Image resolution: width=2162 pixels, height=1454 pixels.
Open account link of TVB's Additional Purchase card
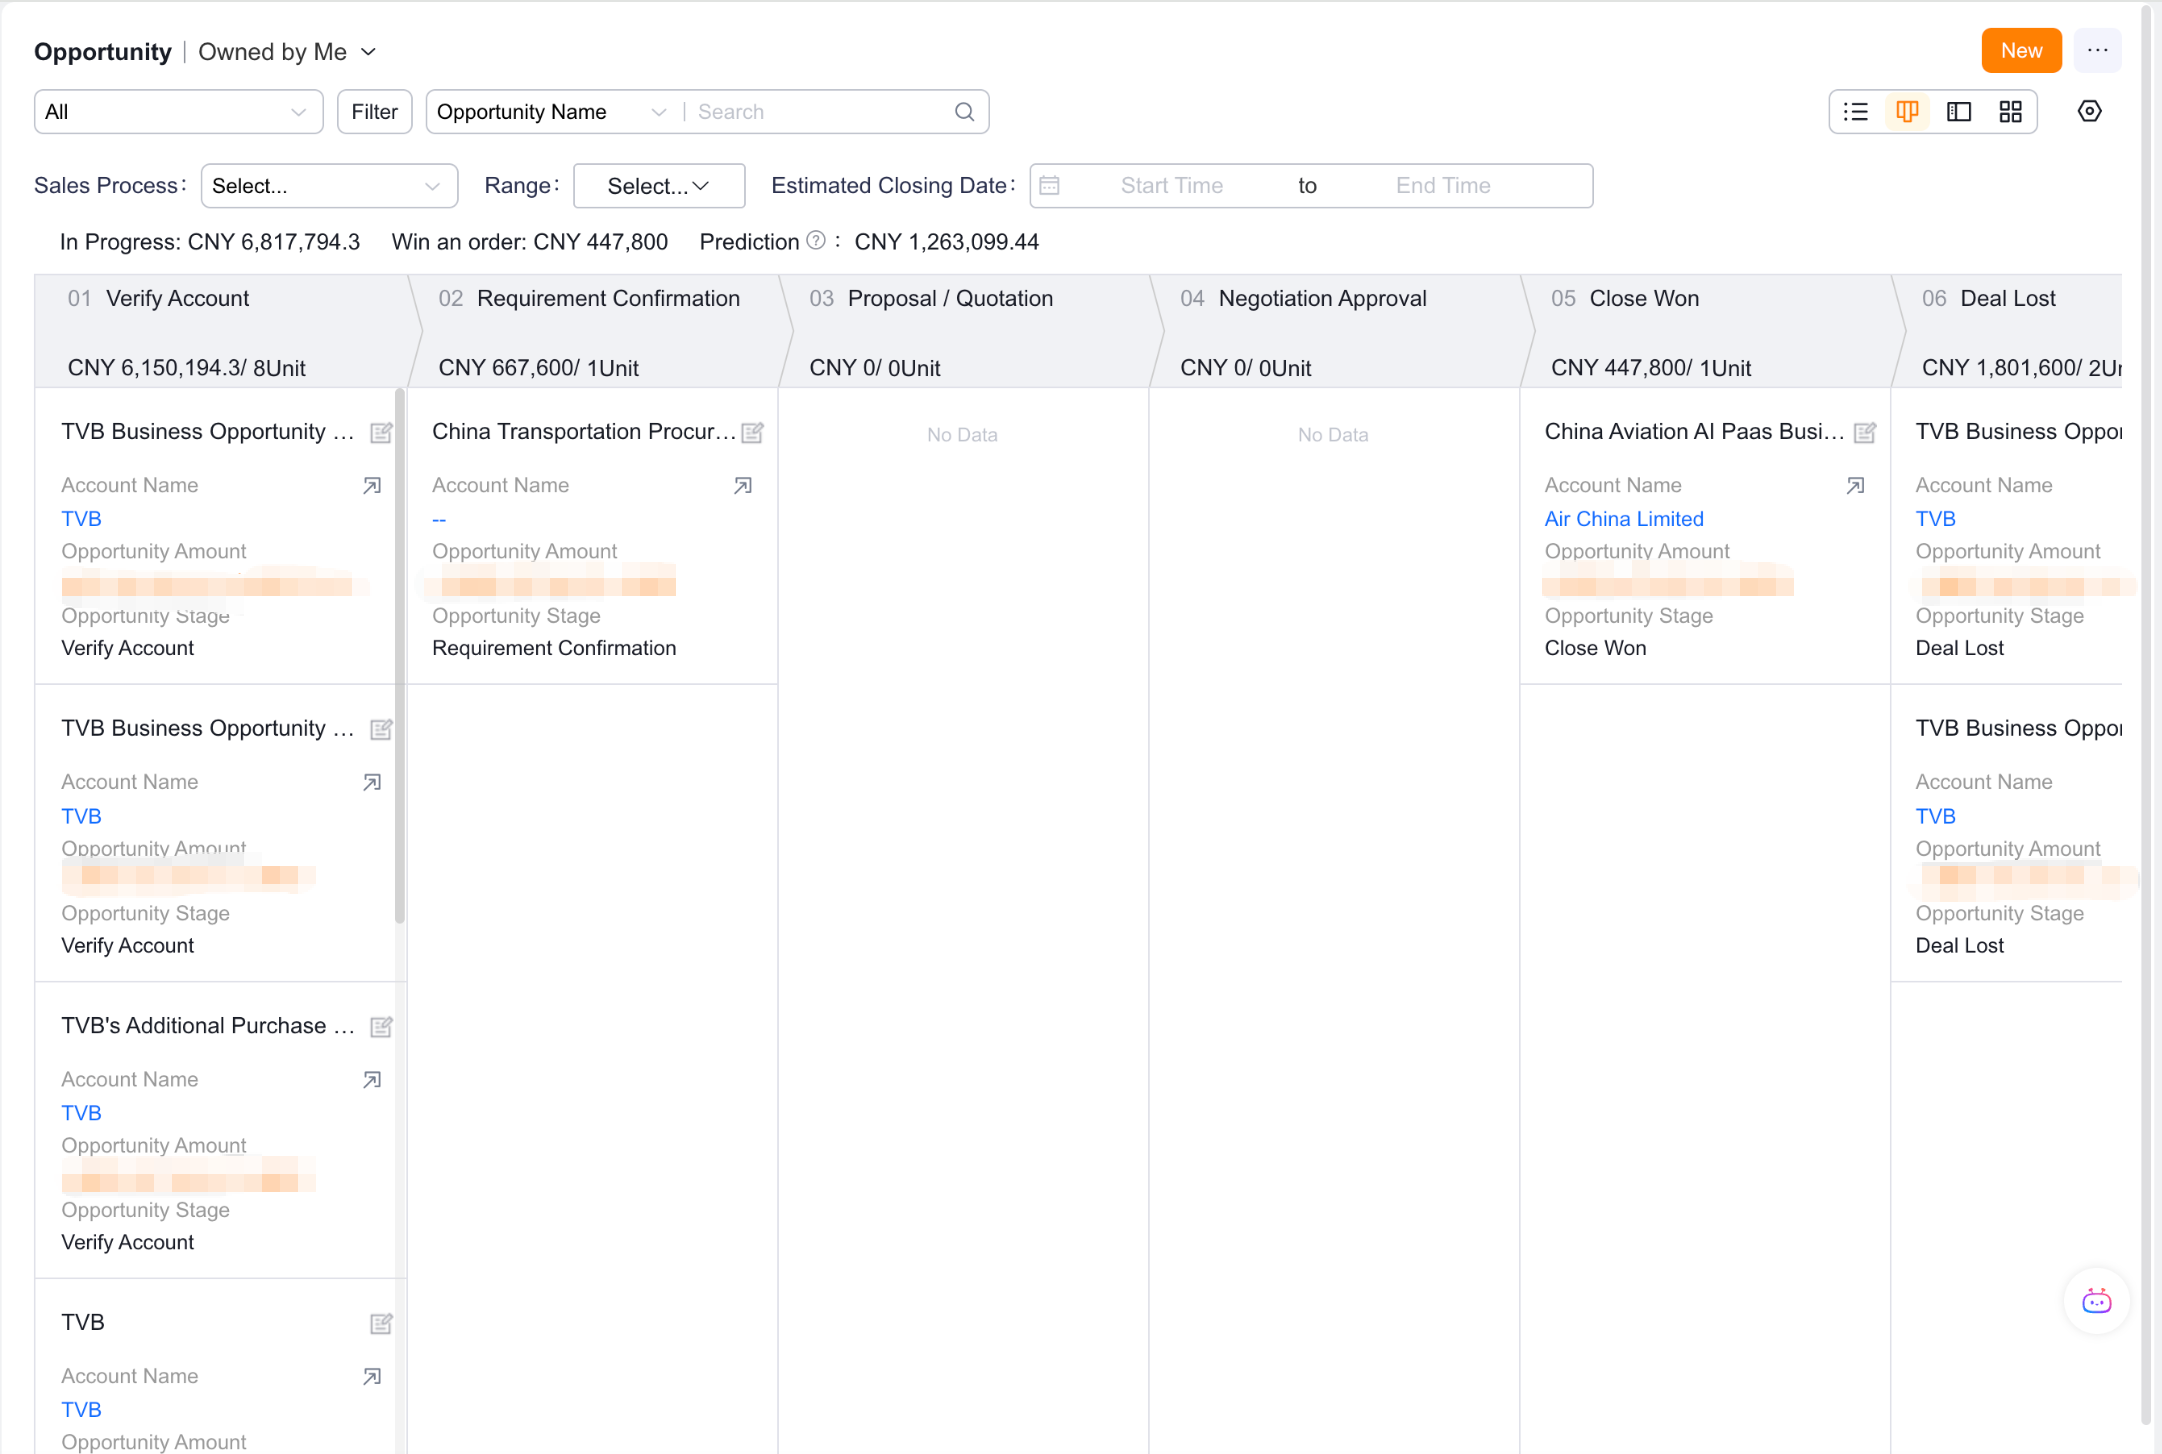(x=372, y=1080)
